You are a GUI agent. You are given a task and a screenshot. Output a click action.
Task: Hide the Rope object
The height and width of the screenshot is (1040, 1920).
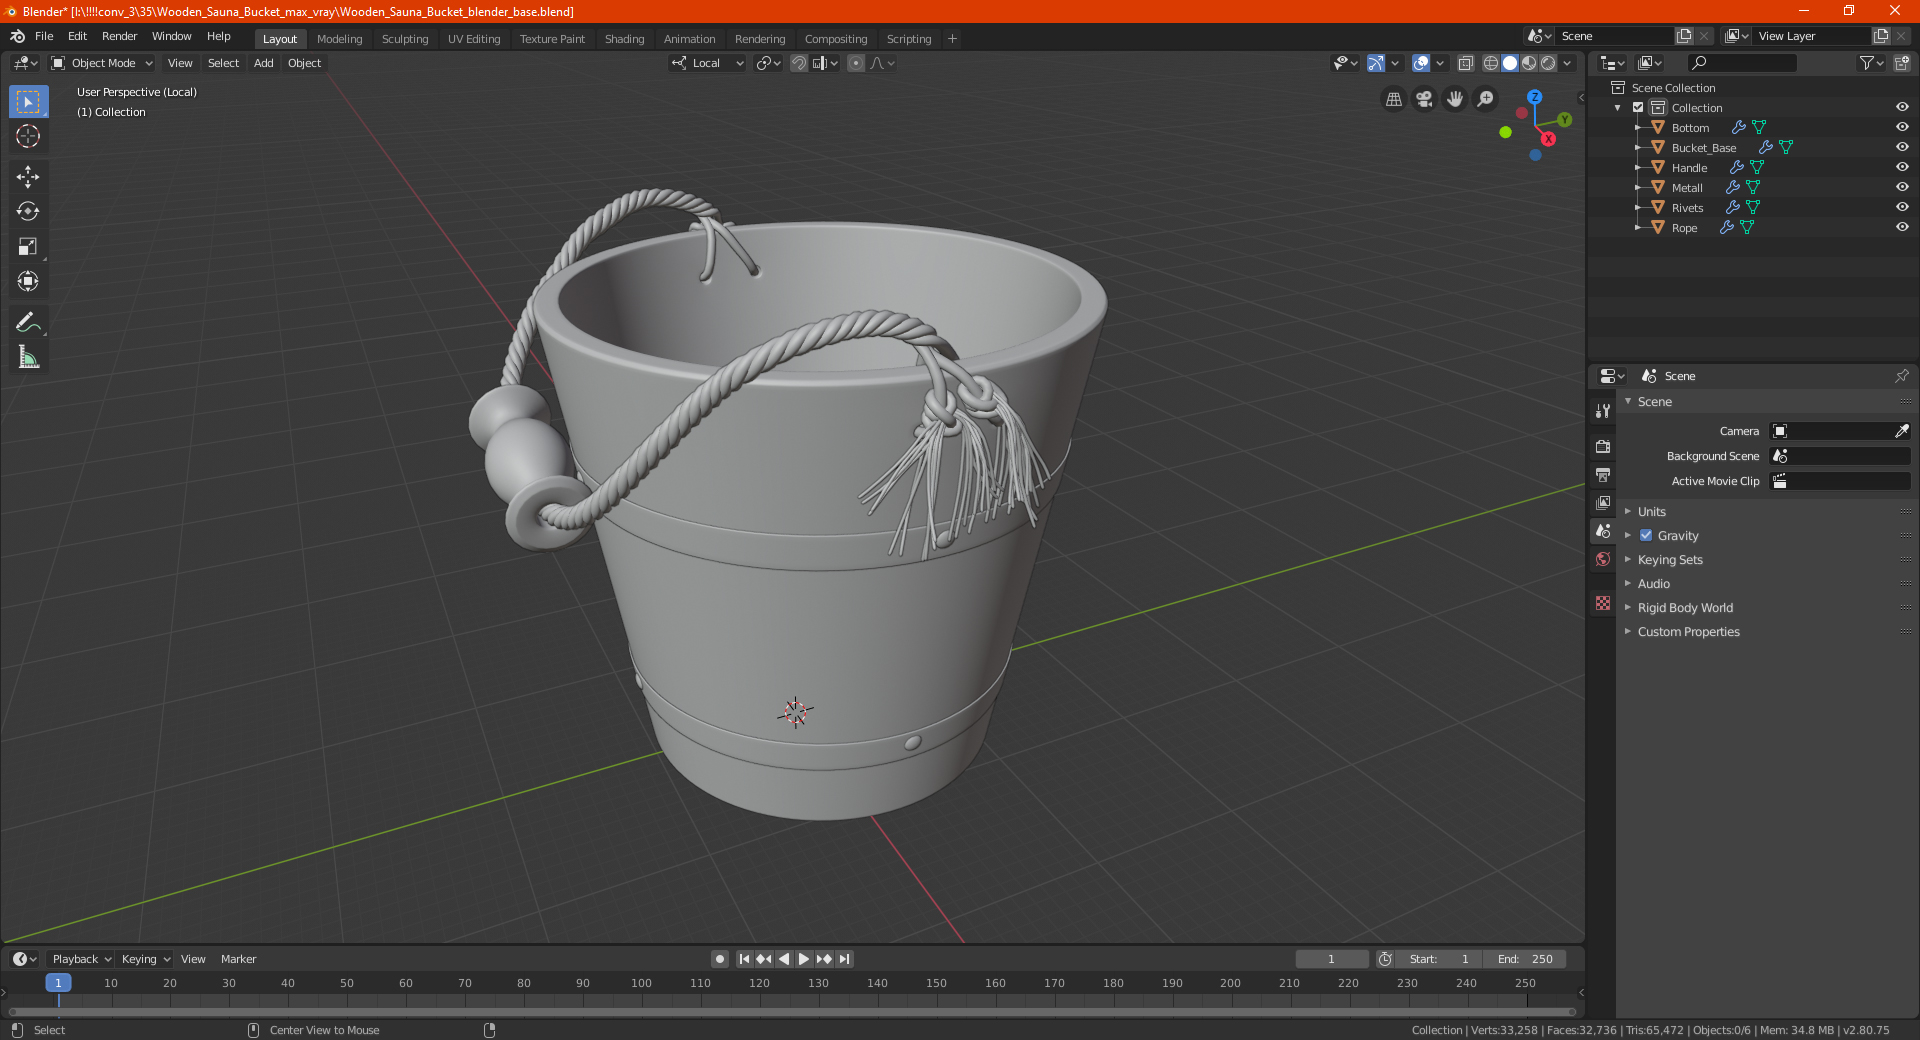pyautogui.click(x=1902, y=227)
